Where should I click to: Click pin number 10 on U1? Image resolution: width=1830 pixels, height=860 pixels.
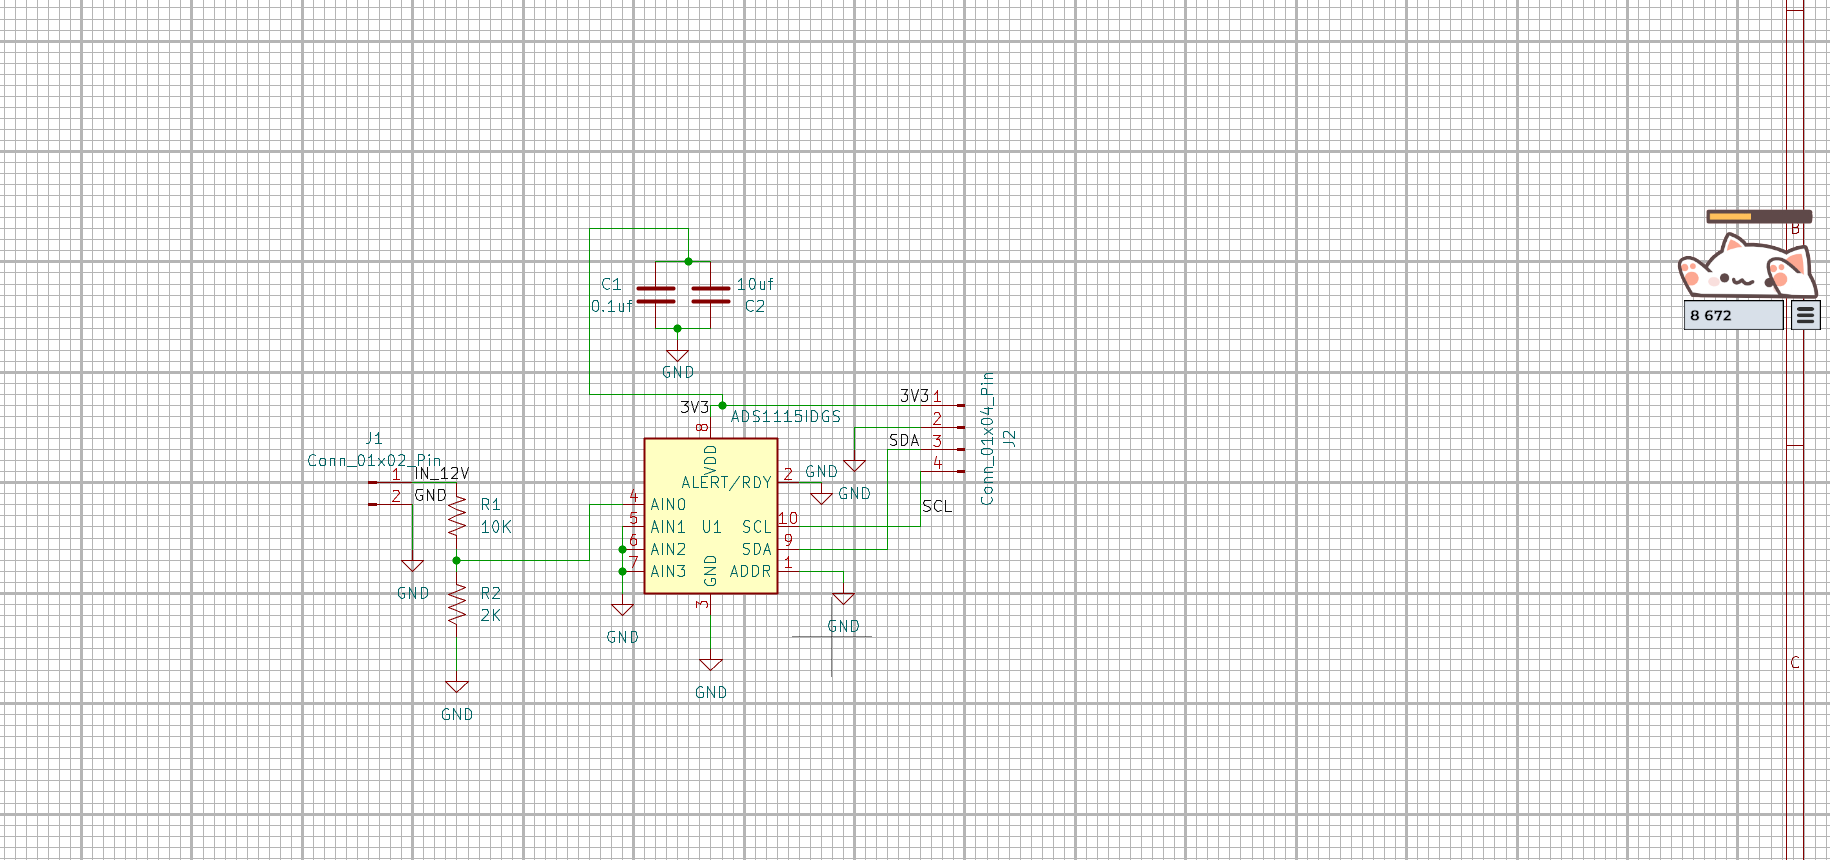pos(788,518)
